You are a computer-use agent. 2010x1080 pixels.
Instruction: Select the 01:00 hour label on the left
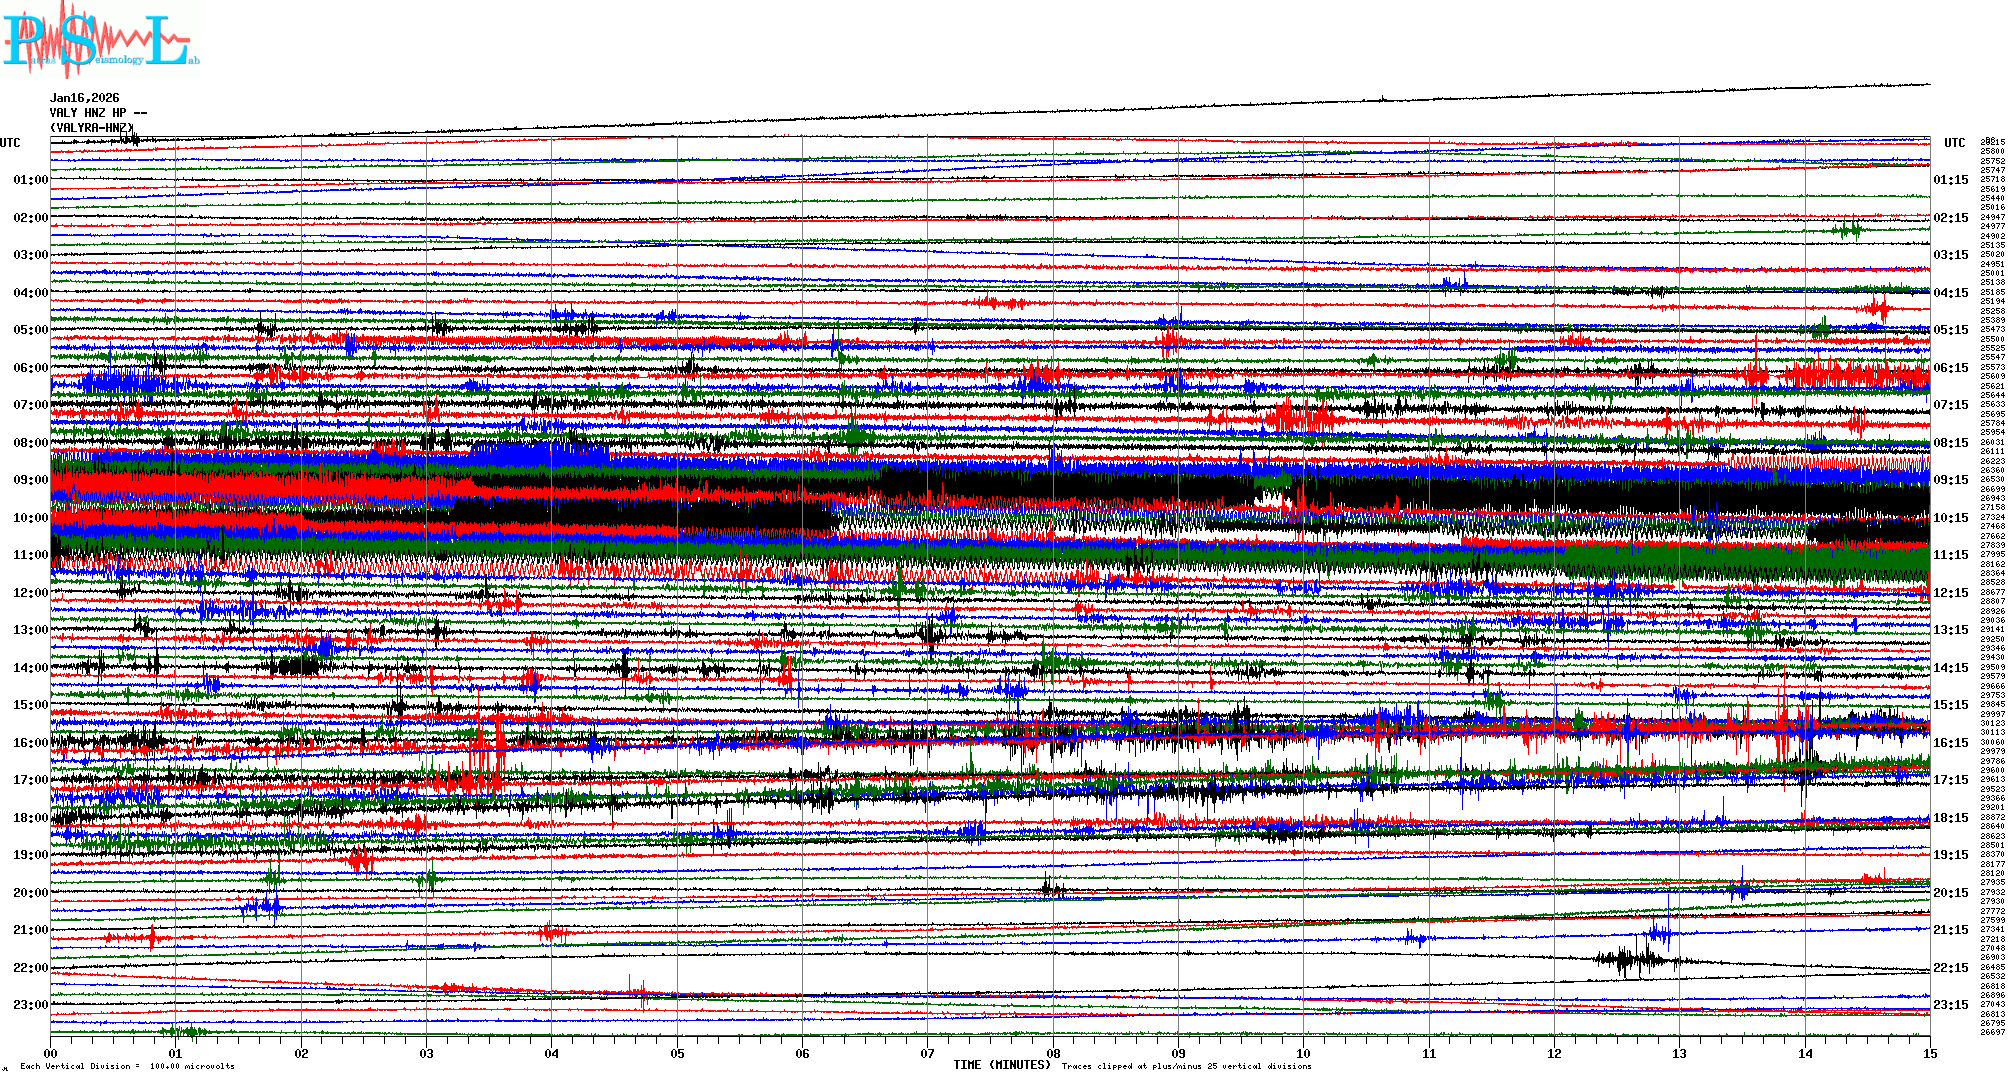[x=30, y=180]
